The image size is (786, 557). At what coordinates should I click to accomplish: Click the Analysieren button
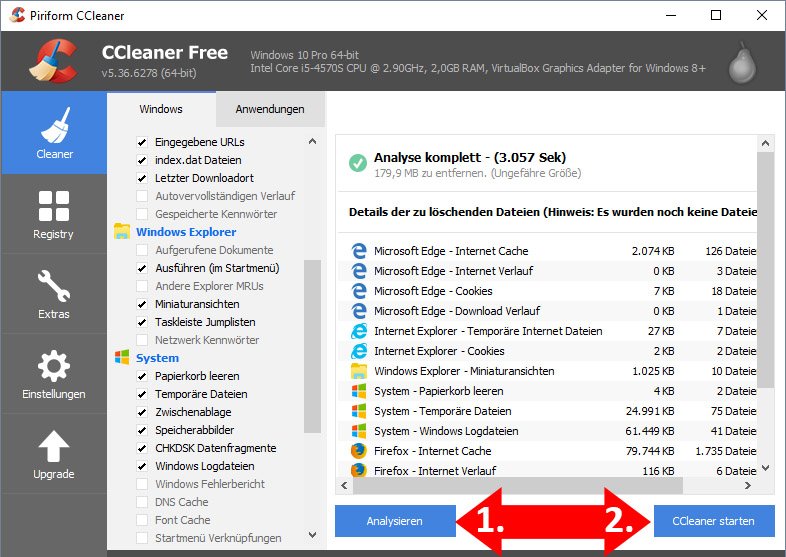(395, 521)
